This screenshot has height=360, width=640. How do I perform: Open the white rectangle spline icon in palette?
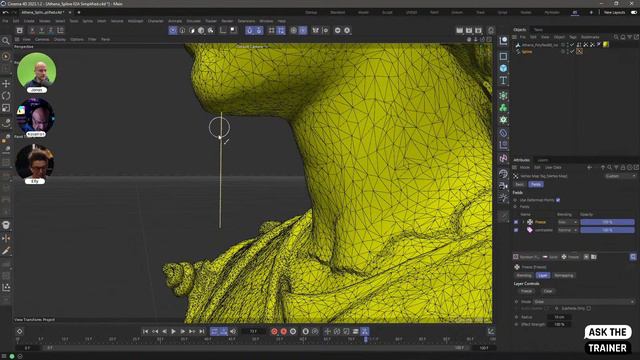coord(503,56)
